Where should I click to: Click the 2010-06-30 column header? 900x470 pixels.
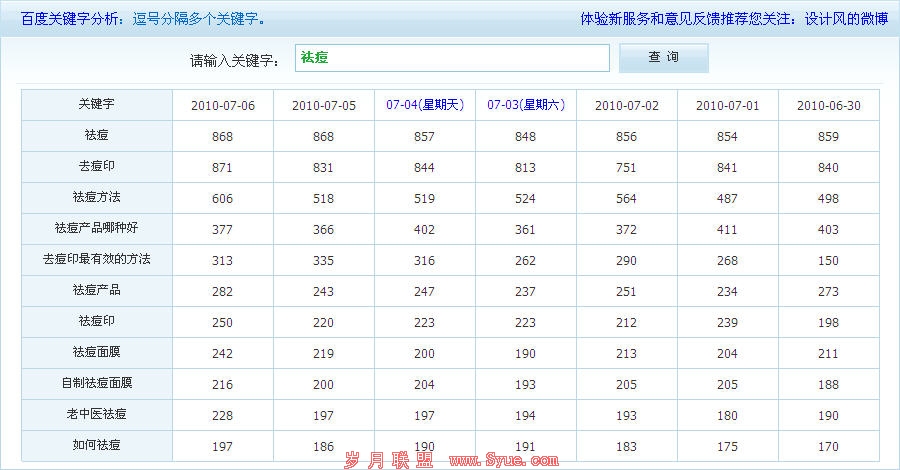[829, 105]
